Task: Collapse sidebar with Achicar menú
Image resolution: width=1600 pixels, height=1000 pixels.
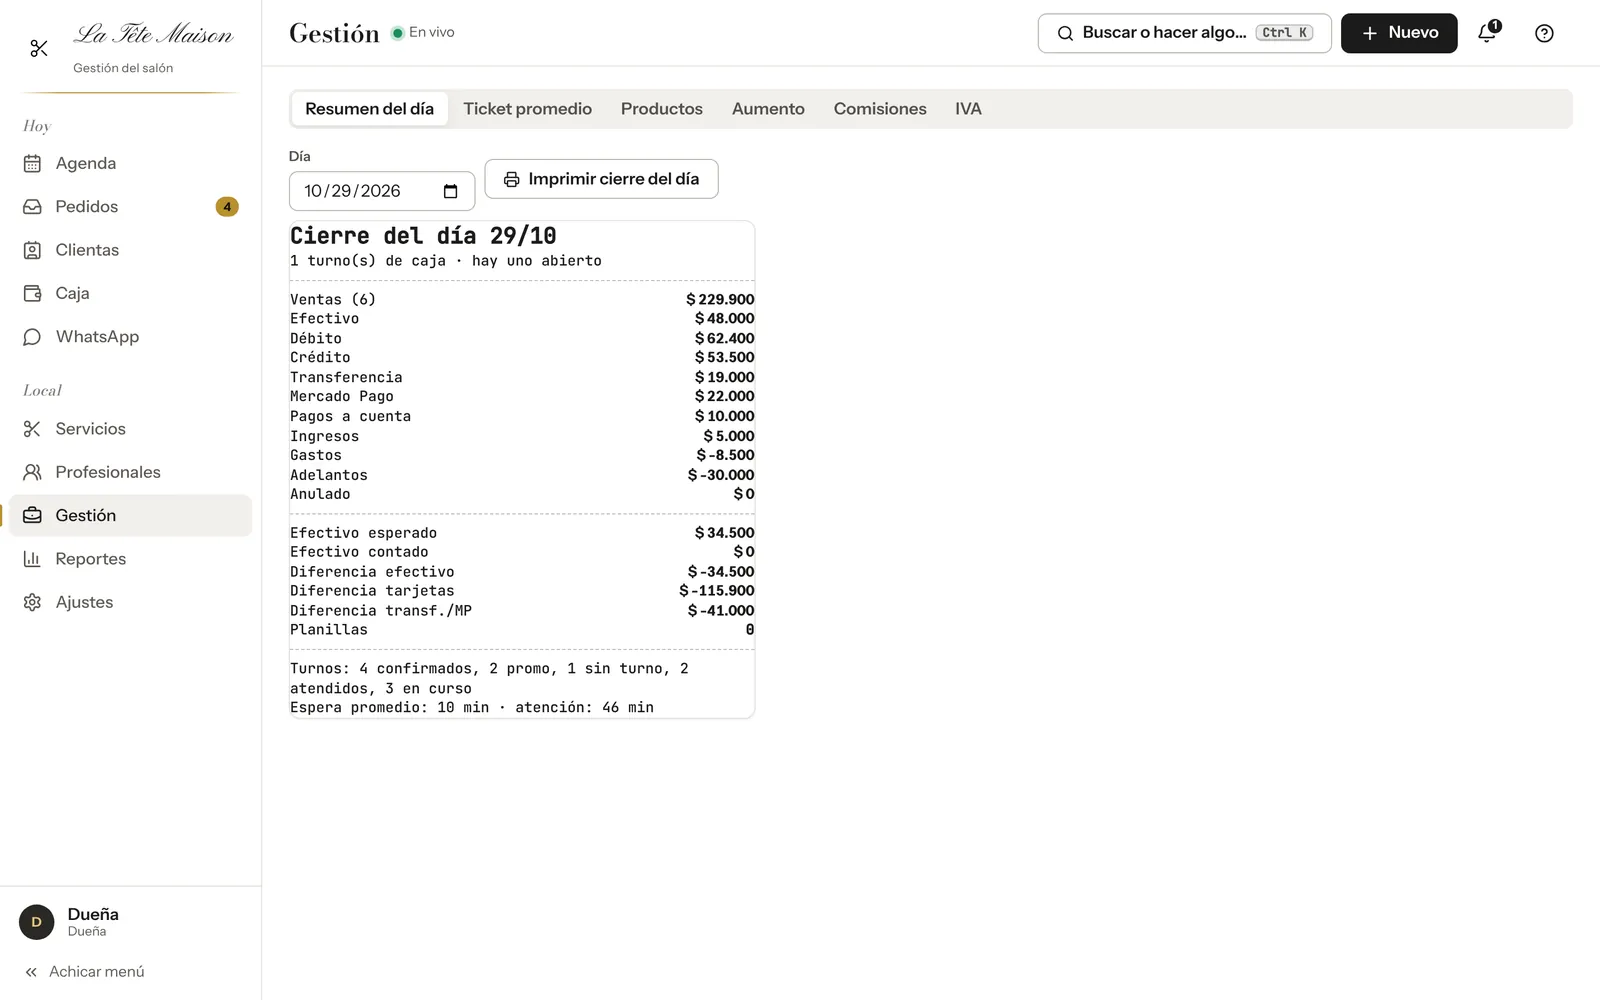Action: pos(85,972)
